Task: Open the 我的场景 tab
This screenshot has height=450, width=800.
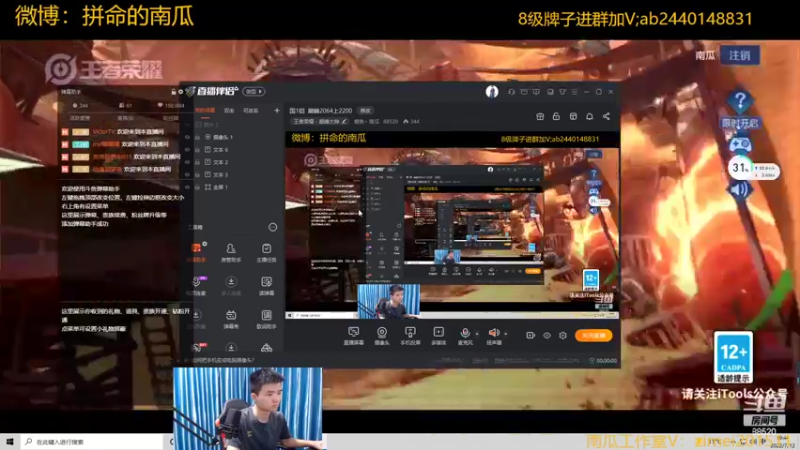Action: 205,110
